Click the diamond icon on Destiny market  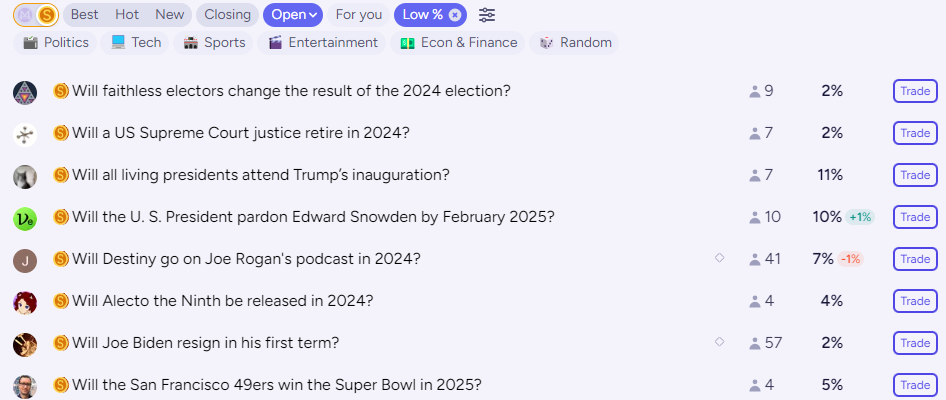tap(719, 258)
